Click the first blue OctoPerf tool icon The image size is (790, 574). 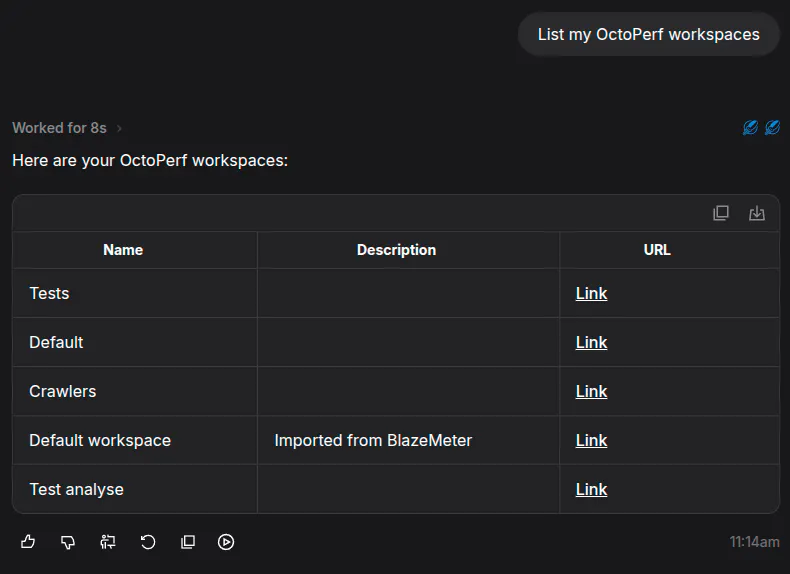click(x=750, y=127)
